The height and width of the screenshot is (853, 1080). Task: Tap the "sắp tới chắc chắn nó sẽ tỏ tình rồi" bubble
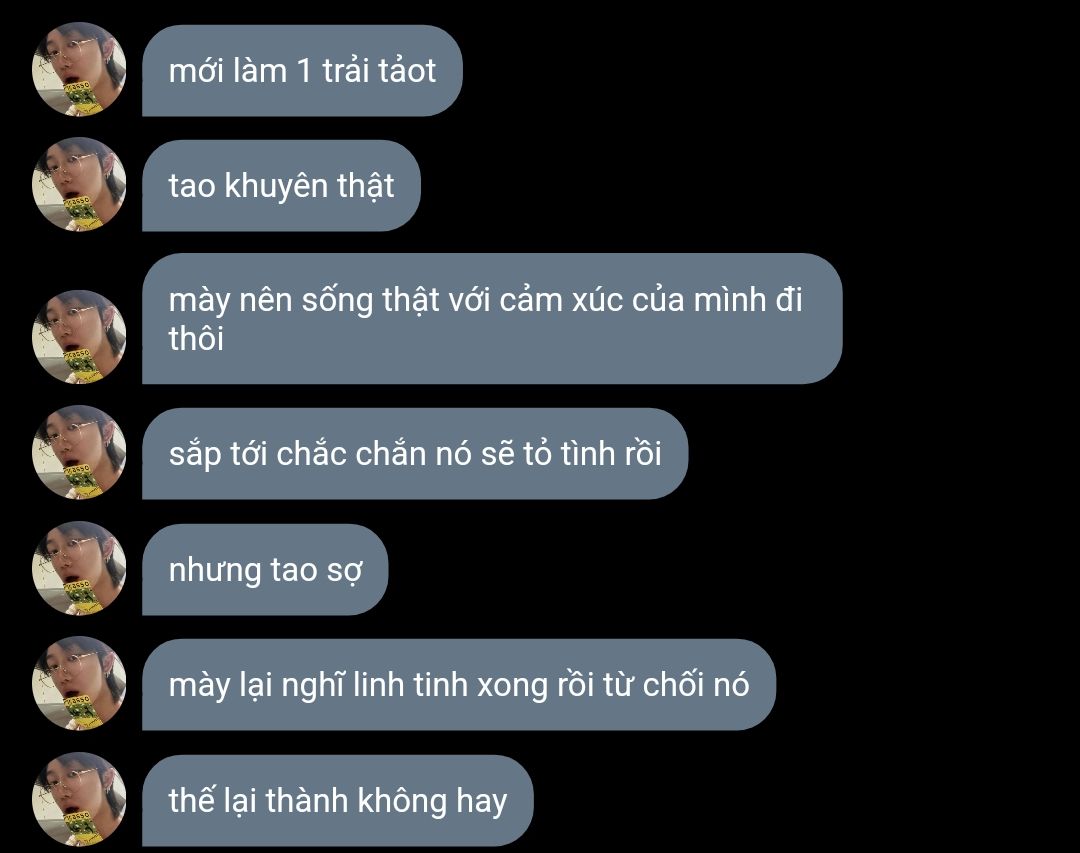[415, 454]
